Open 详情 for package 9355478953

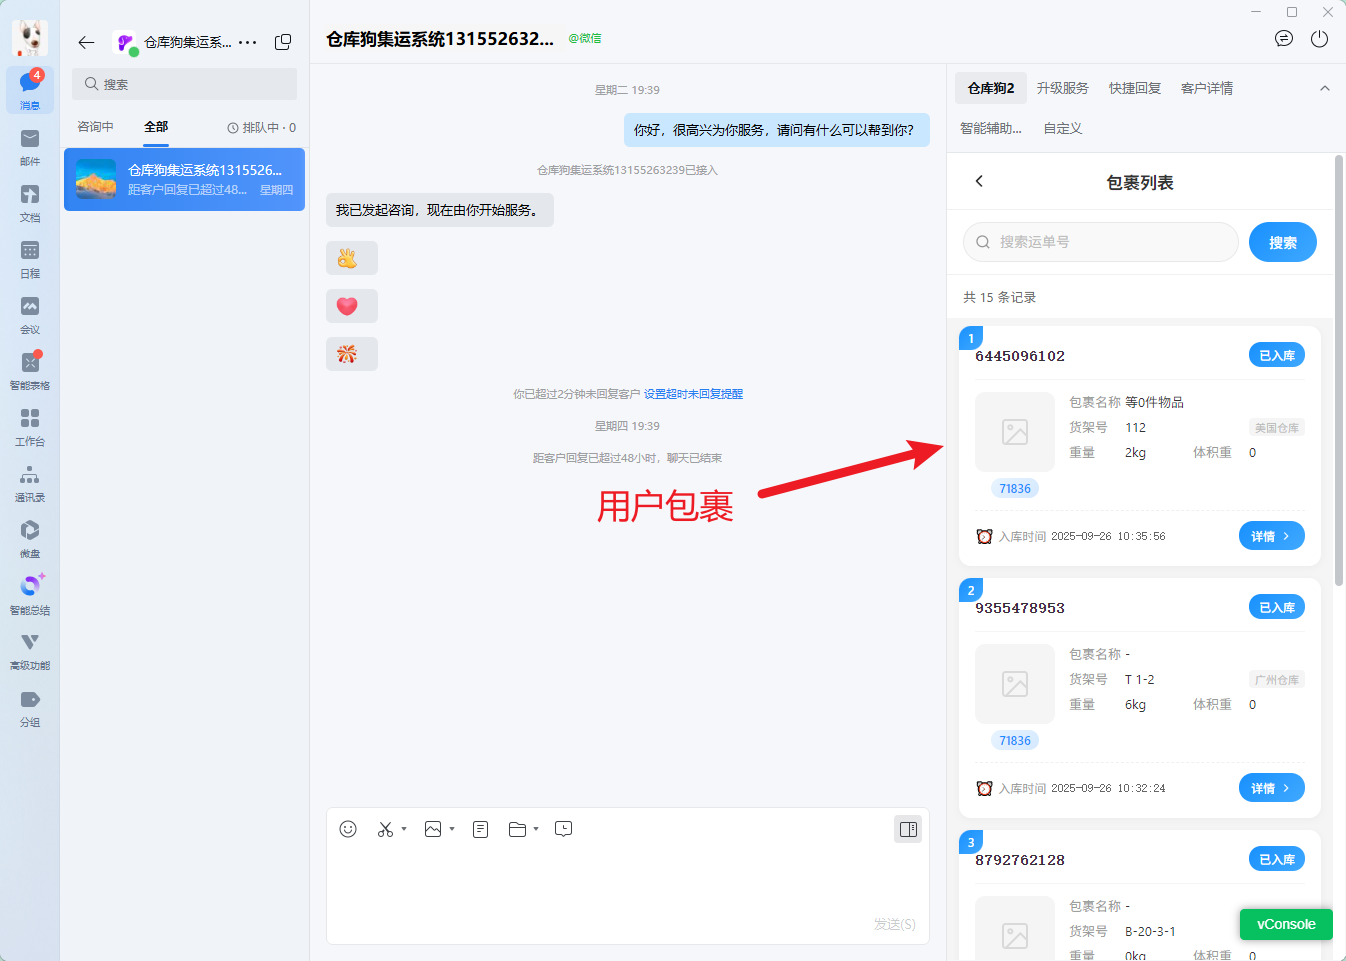1272,788
